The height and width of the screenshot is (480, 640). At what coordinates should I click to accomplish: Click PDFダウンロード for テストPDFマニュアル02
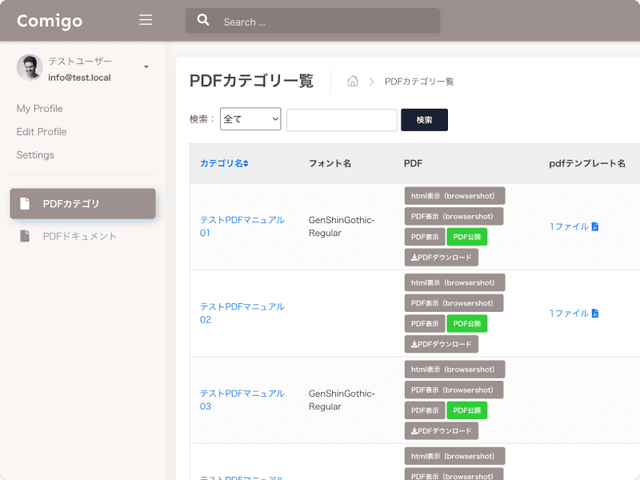pos(441,344)
